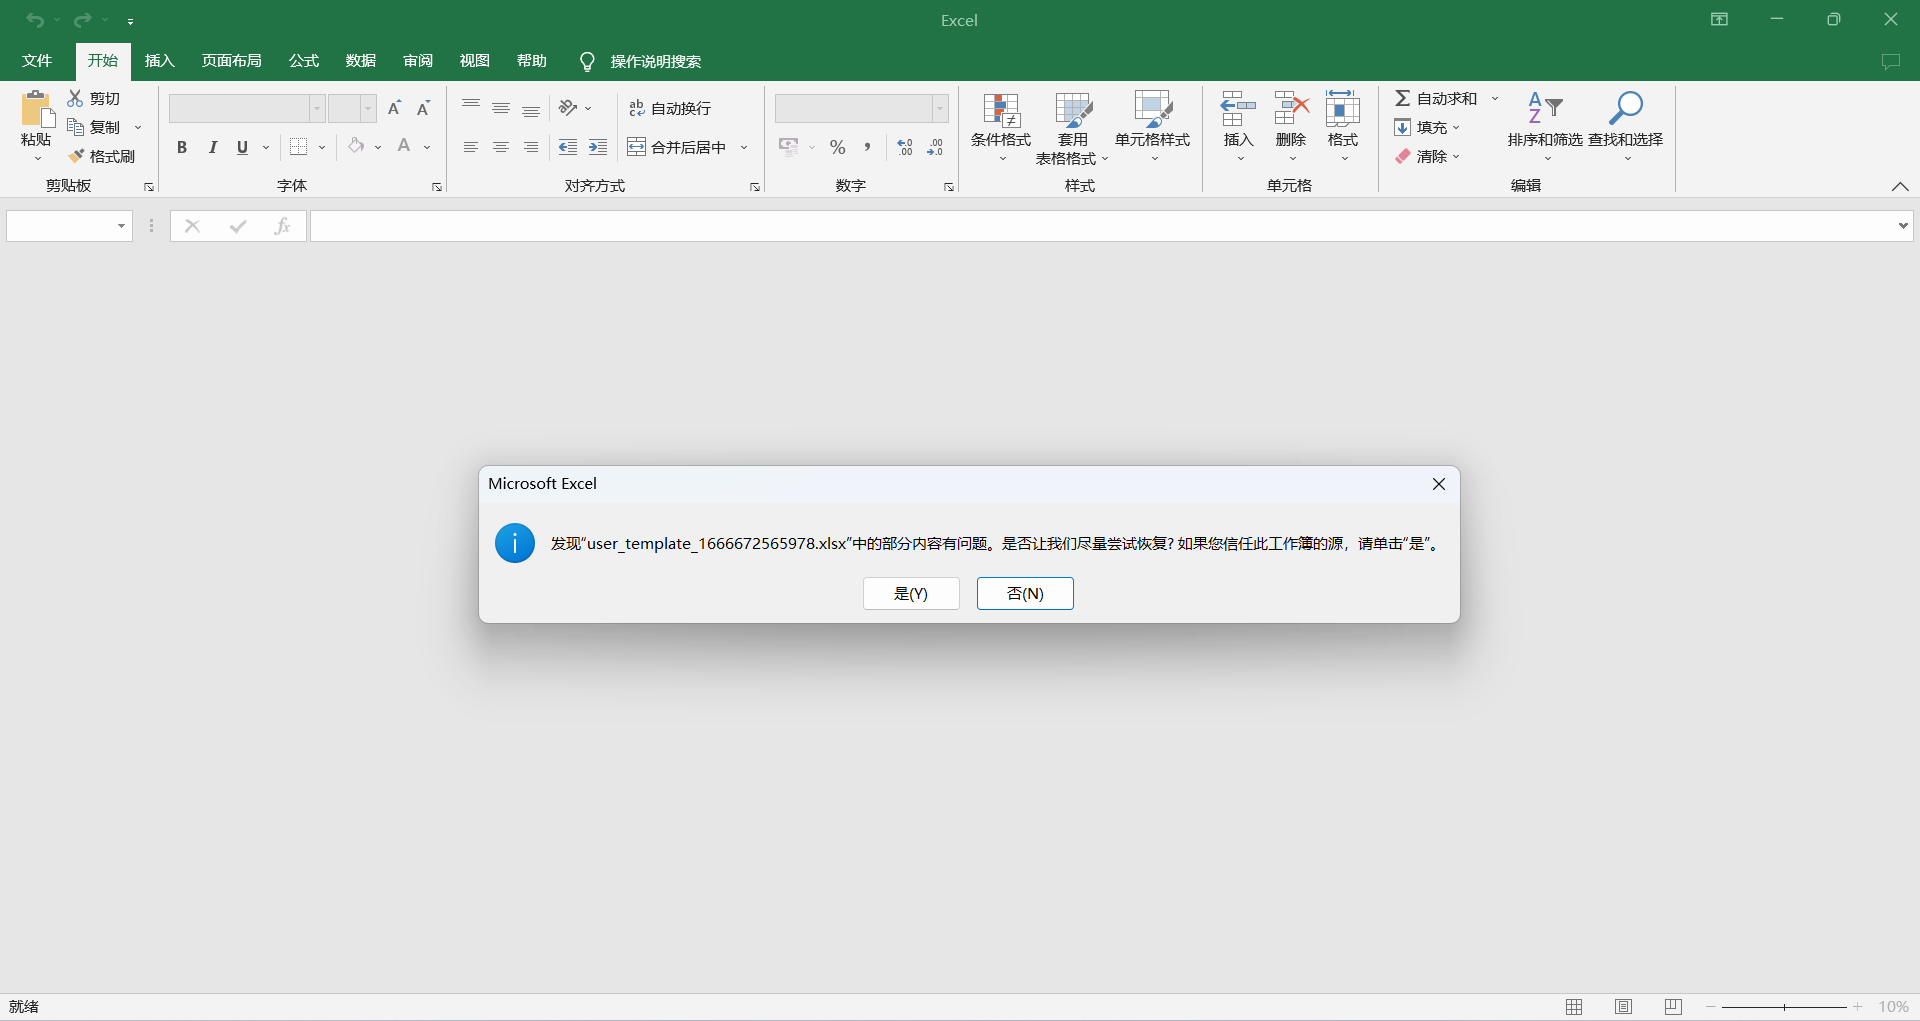This screenshot has width=1920, height=1021.
Task: Switch to Page Layout (页面布局) tab
Action: [232, 61]
